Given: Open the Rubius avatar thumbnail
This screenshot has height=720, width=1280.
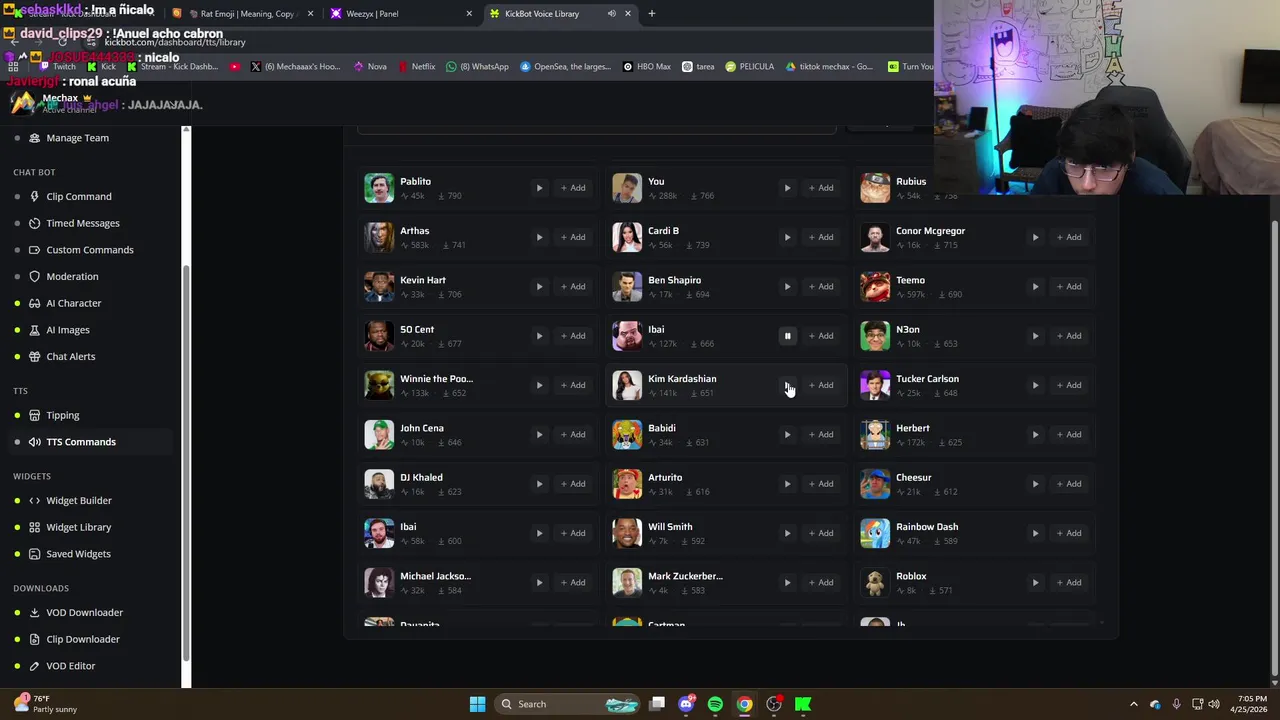Looking at the screenshot, I should pos(875,188).
